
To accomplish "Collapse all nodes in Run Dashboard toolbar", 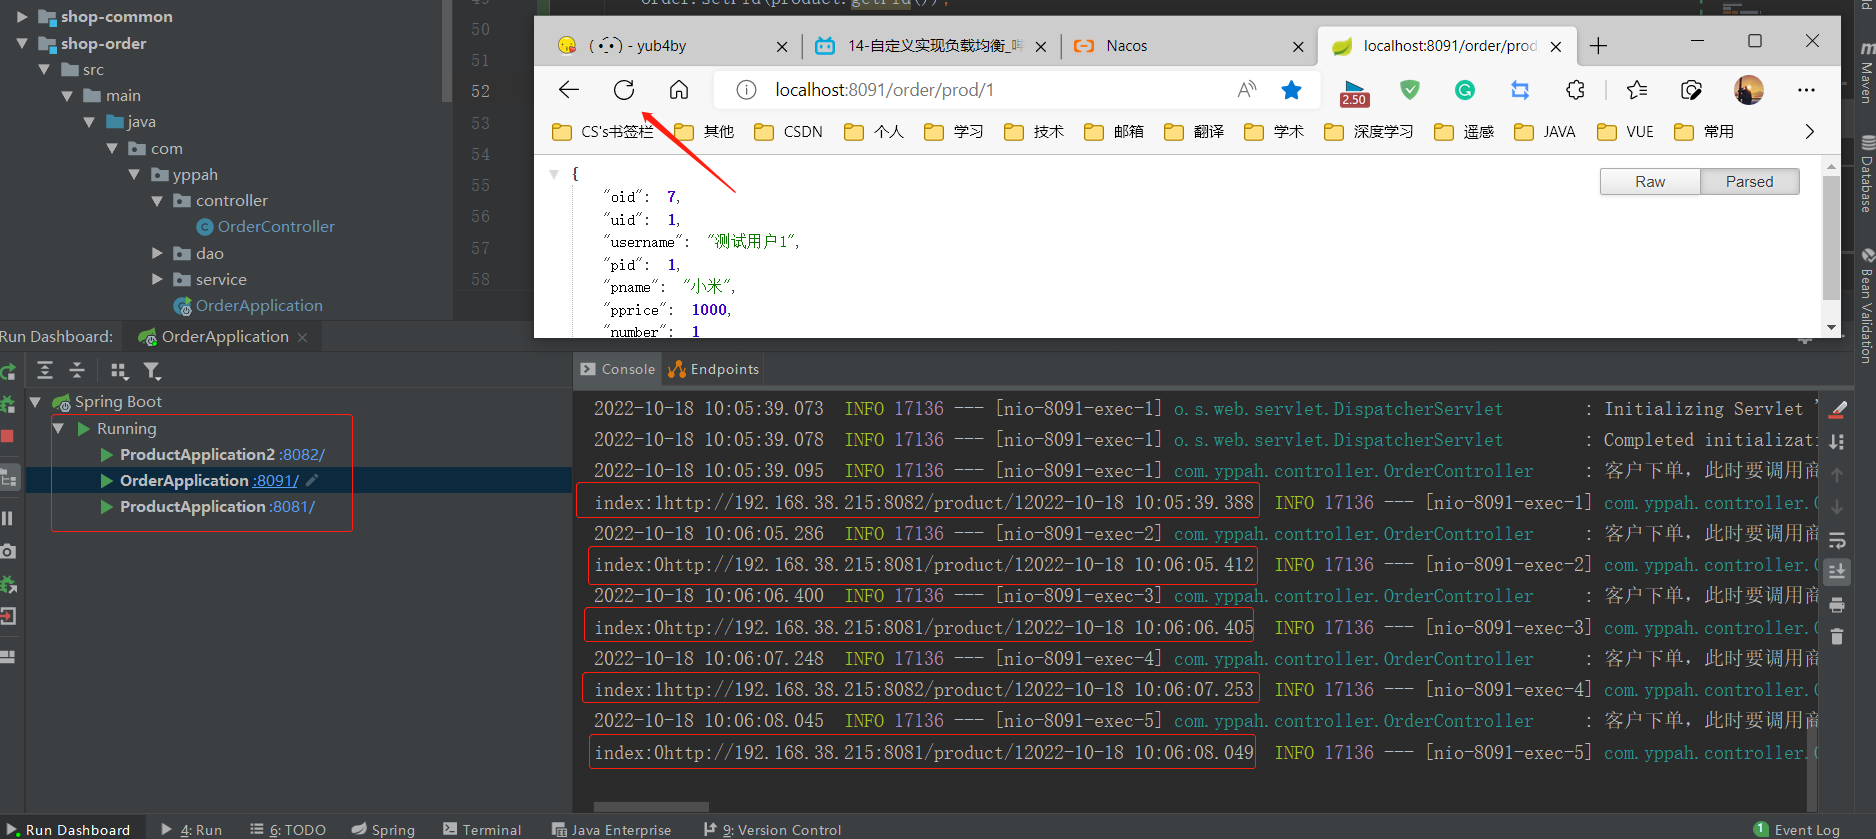I will 77,371.
